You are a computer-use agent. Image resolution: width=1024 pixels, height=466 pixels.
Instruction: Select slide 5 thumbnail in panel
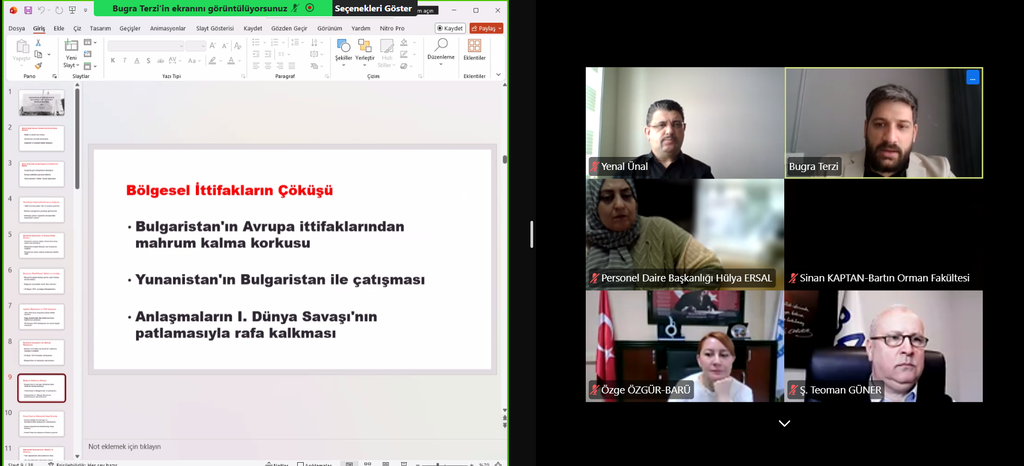pos(41,245)
